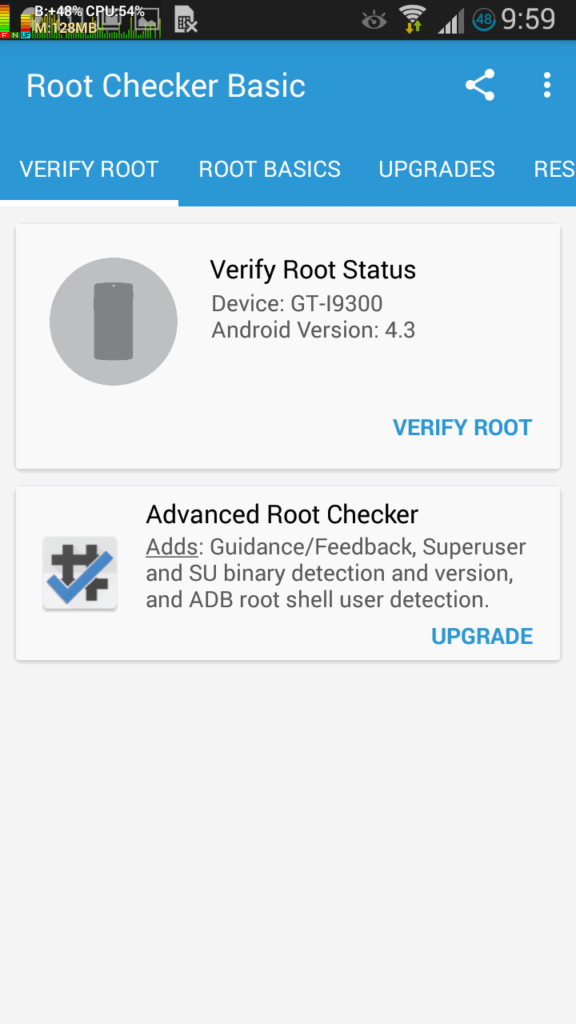Open the three-dot overflow menu
The height and width of the screenshot is (1024, 576).
pos(547,86)
